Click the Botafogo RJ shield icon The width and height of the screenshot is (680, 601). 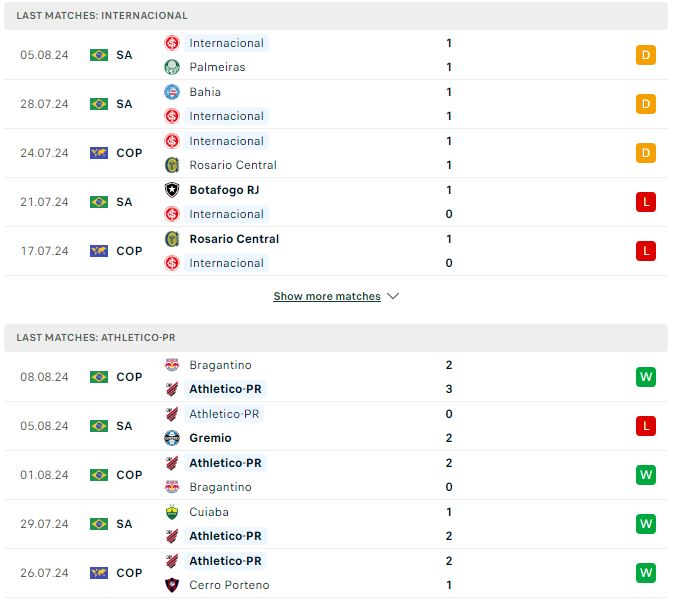pyautogui.click(x=172, y=190)
